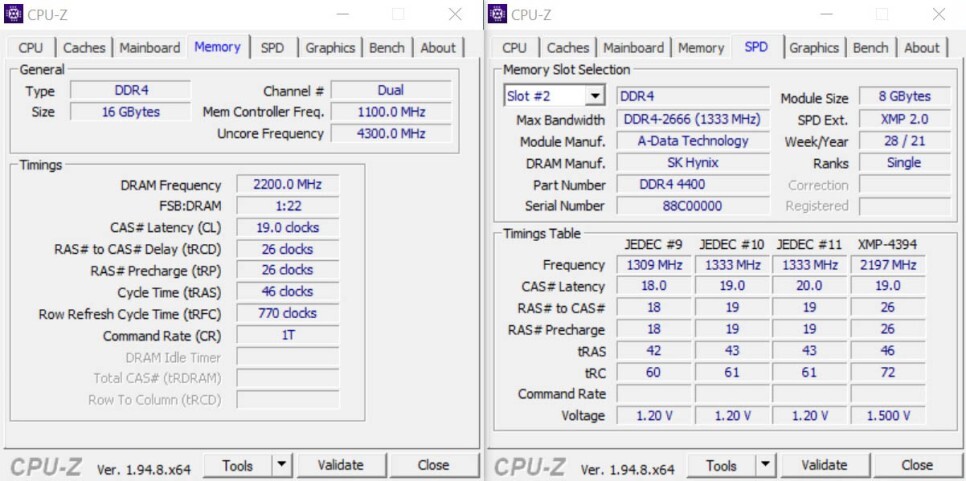Click the CPU-Z app icon in right window title bar
The image size is (966, 481).
pos(497,14)
